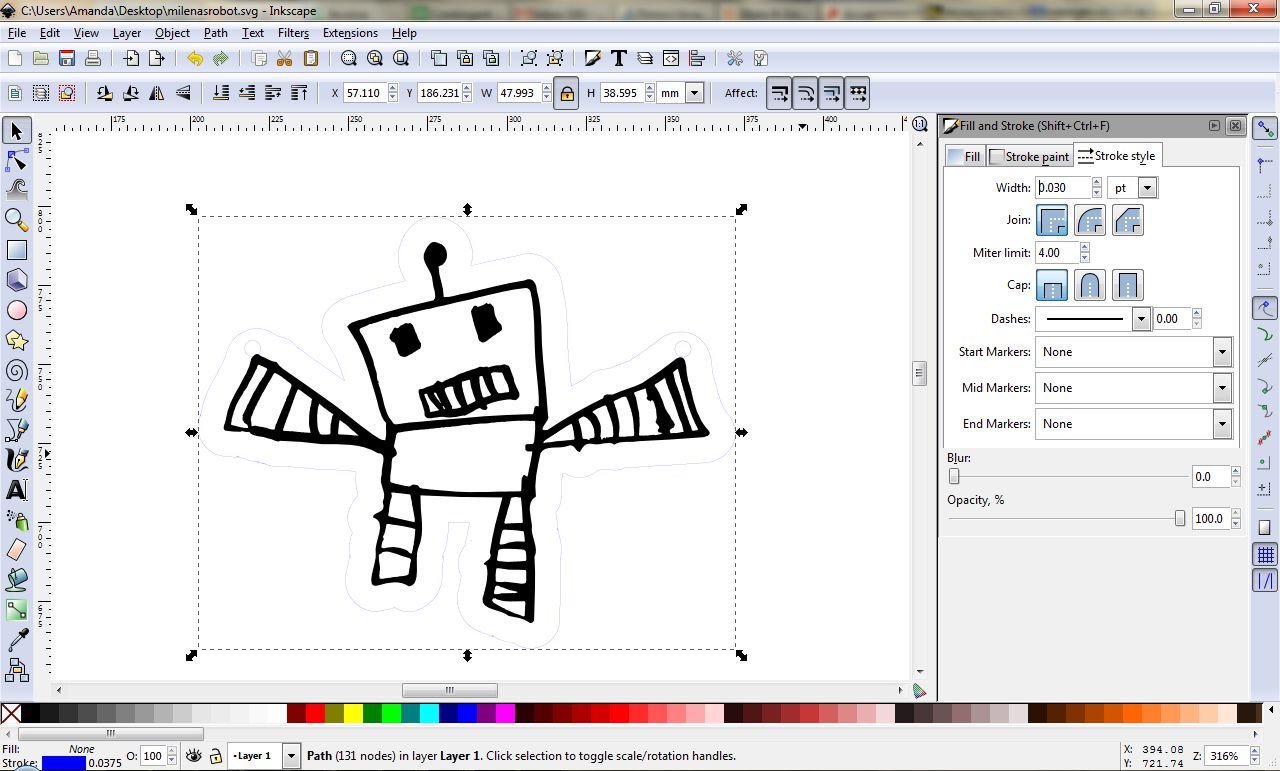Choose the Square cap style
This screenshot has width=1280, height=771.
1128,285
